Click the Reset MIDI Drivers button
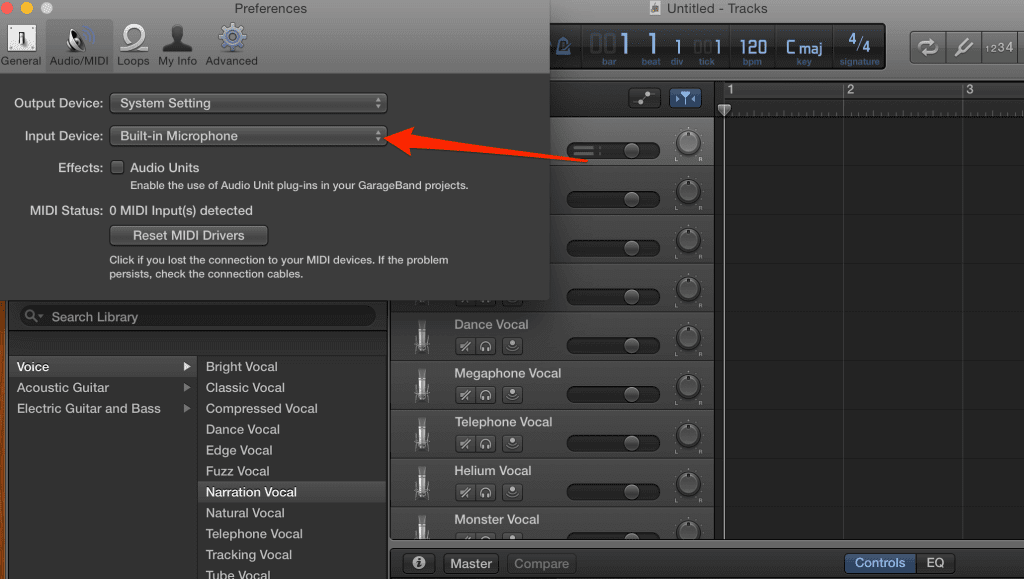This screenshot has width=1024, height=579. pos(189,235)
